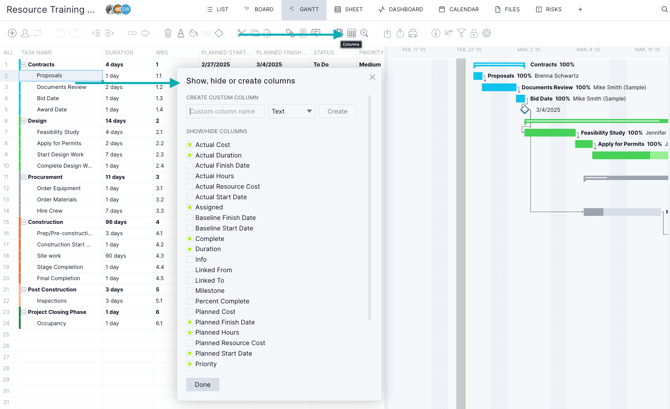Check the Baseline Start Date column
This screenshot has width=670, height=409.
point(190,228)
